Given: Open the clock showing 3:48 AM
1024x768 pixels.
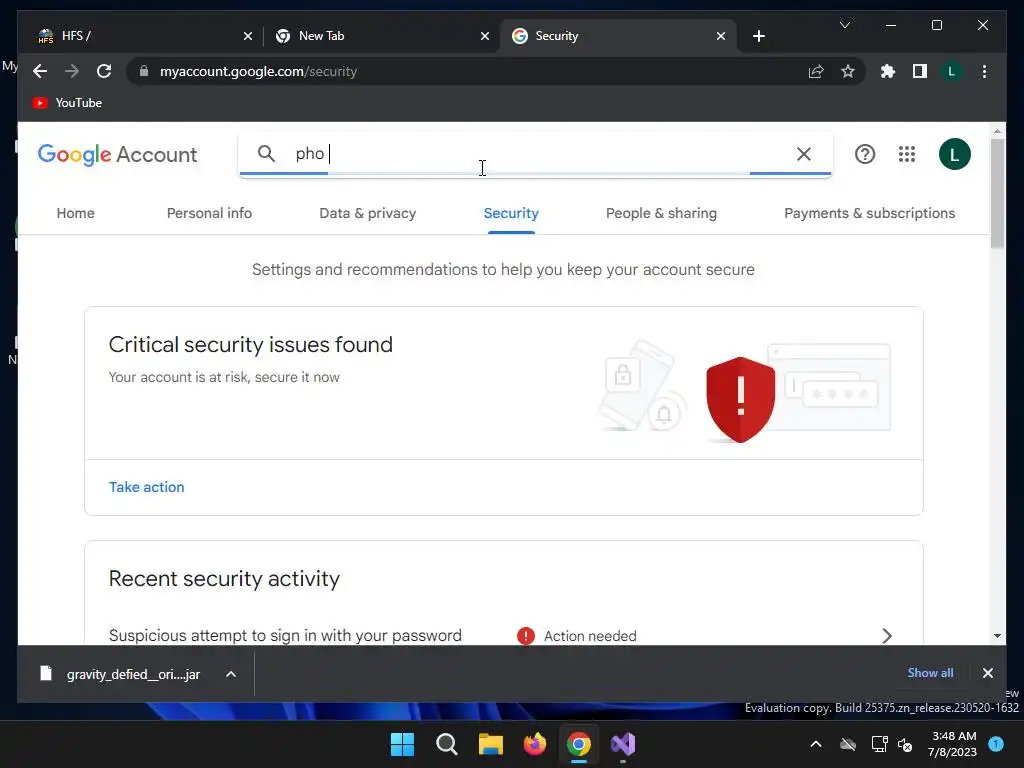Looking at the screenshot, I should [x=952, y=744].
